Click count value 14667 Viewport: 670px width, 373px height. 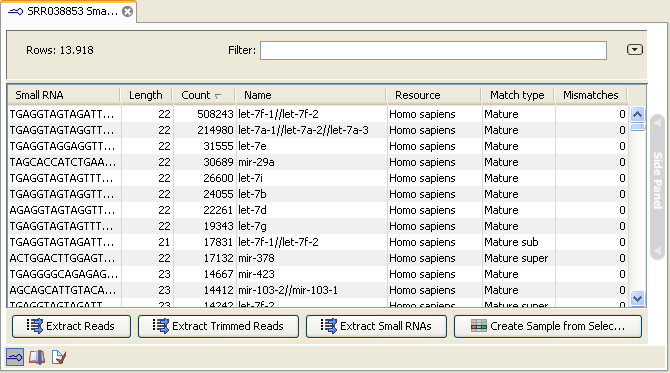(x=218, y=274)
